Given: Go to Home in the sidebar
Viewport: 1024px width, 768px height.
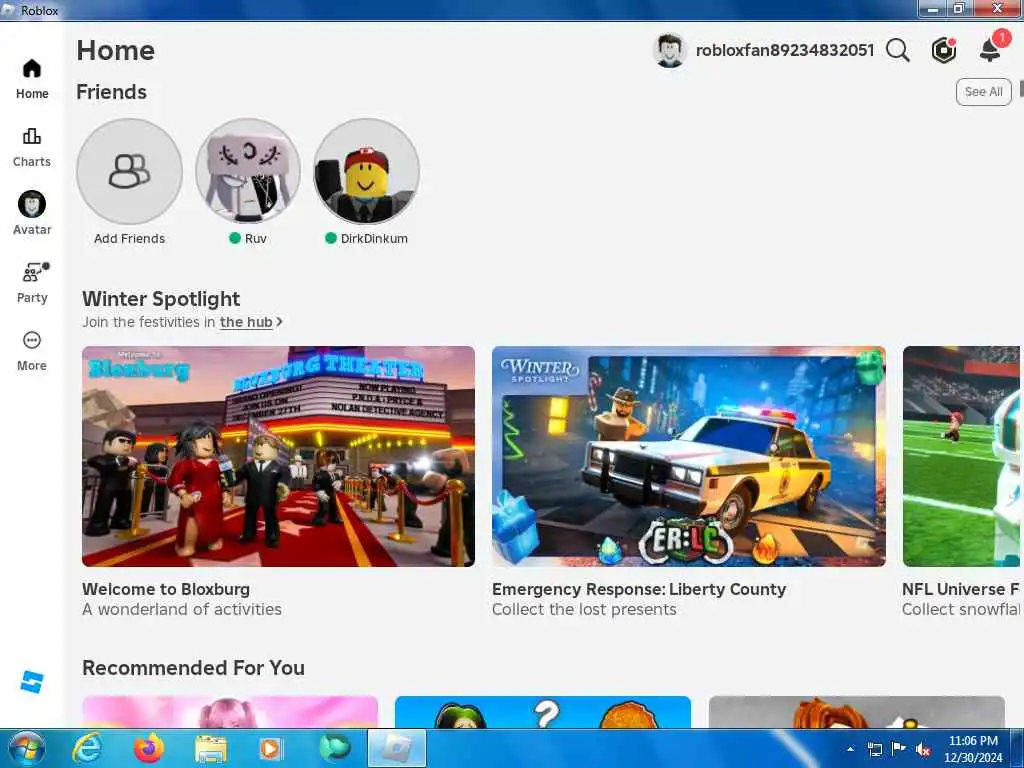Looking at the screenshot, I should [31, 78].
